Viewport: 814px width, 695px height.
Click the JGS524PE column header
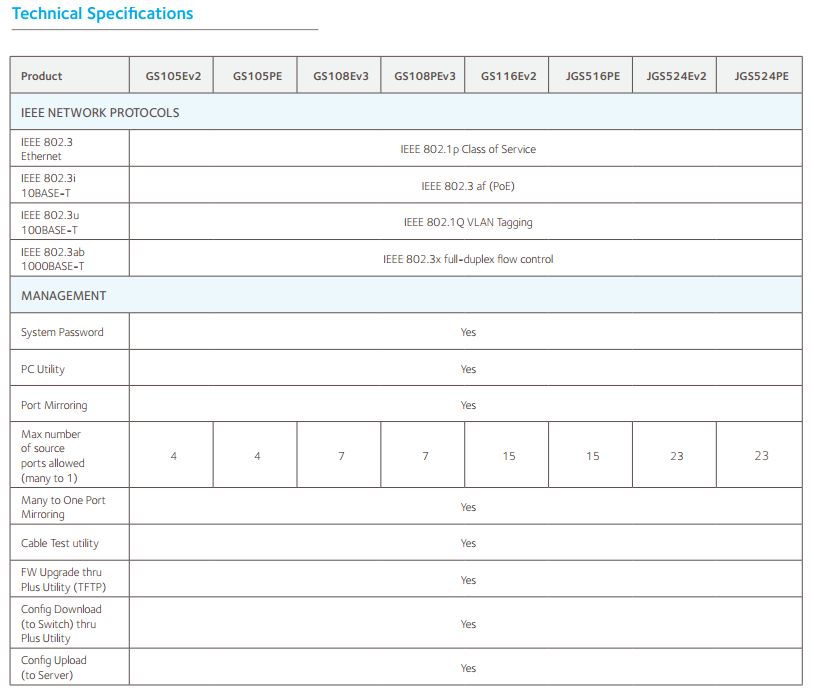pos(761,76)
